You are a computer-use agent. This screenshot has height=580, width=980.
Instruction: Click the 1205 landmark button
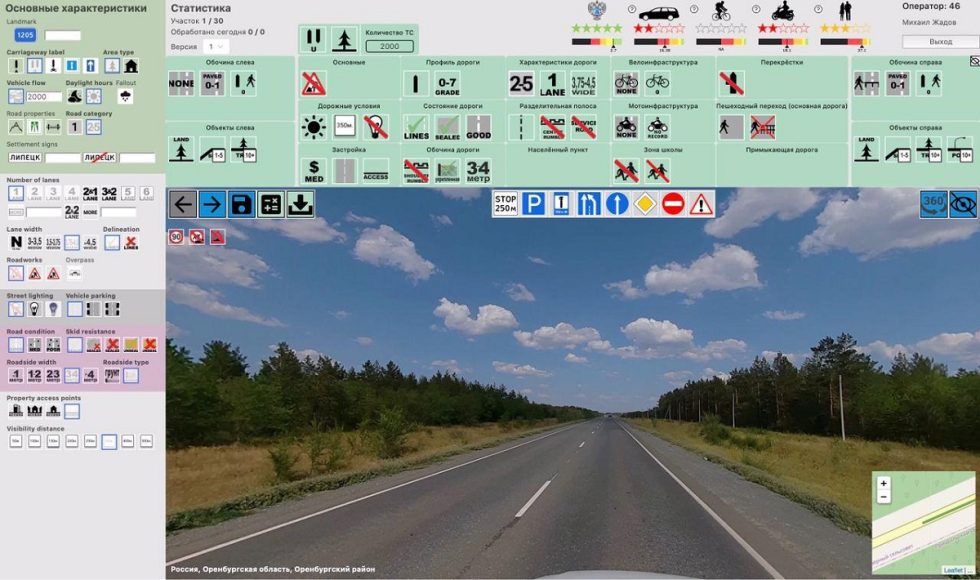tap(25, 35)
